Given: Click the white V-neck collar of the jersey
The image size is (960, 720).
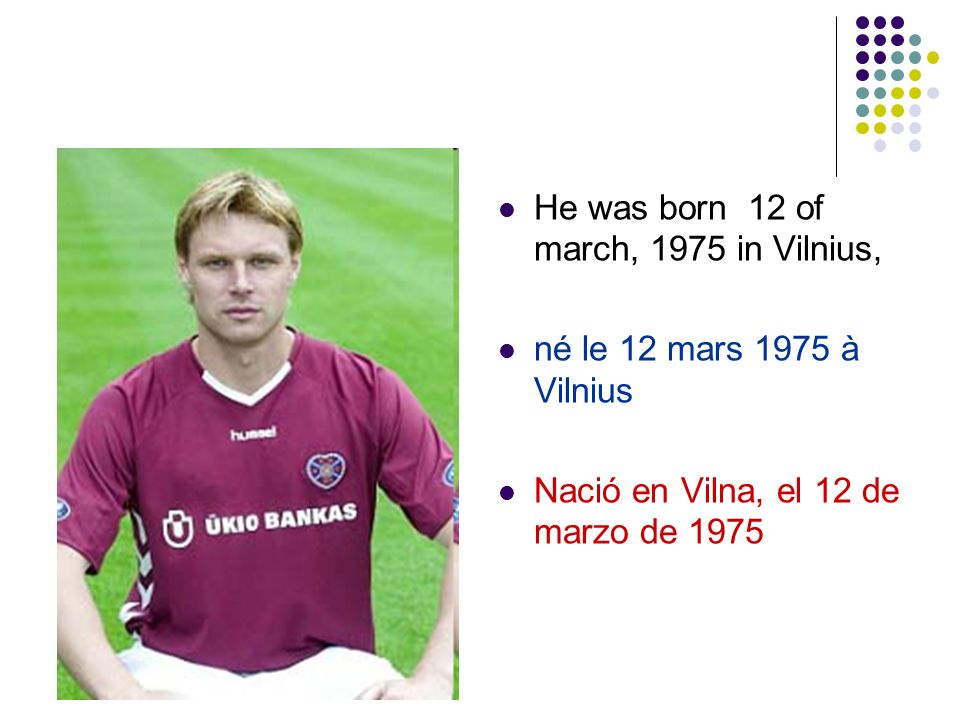Looking at the screenshot, I should [247, 384].
